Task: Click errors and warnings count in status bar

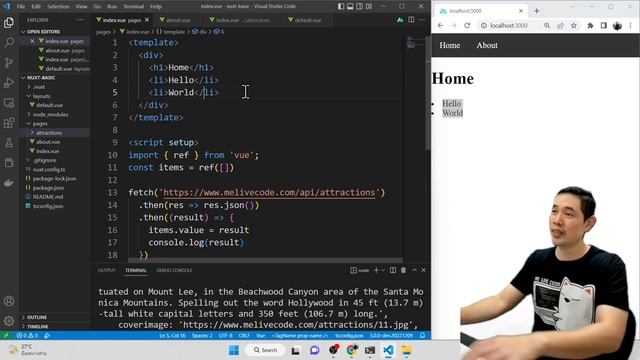Action: click(x=27, y=336)
